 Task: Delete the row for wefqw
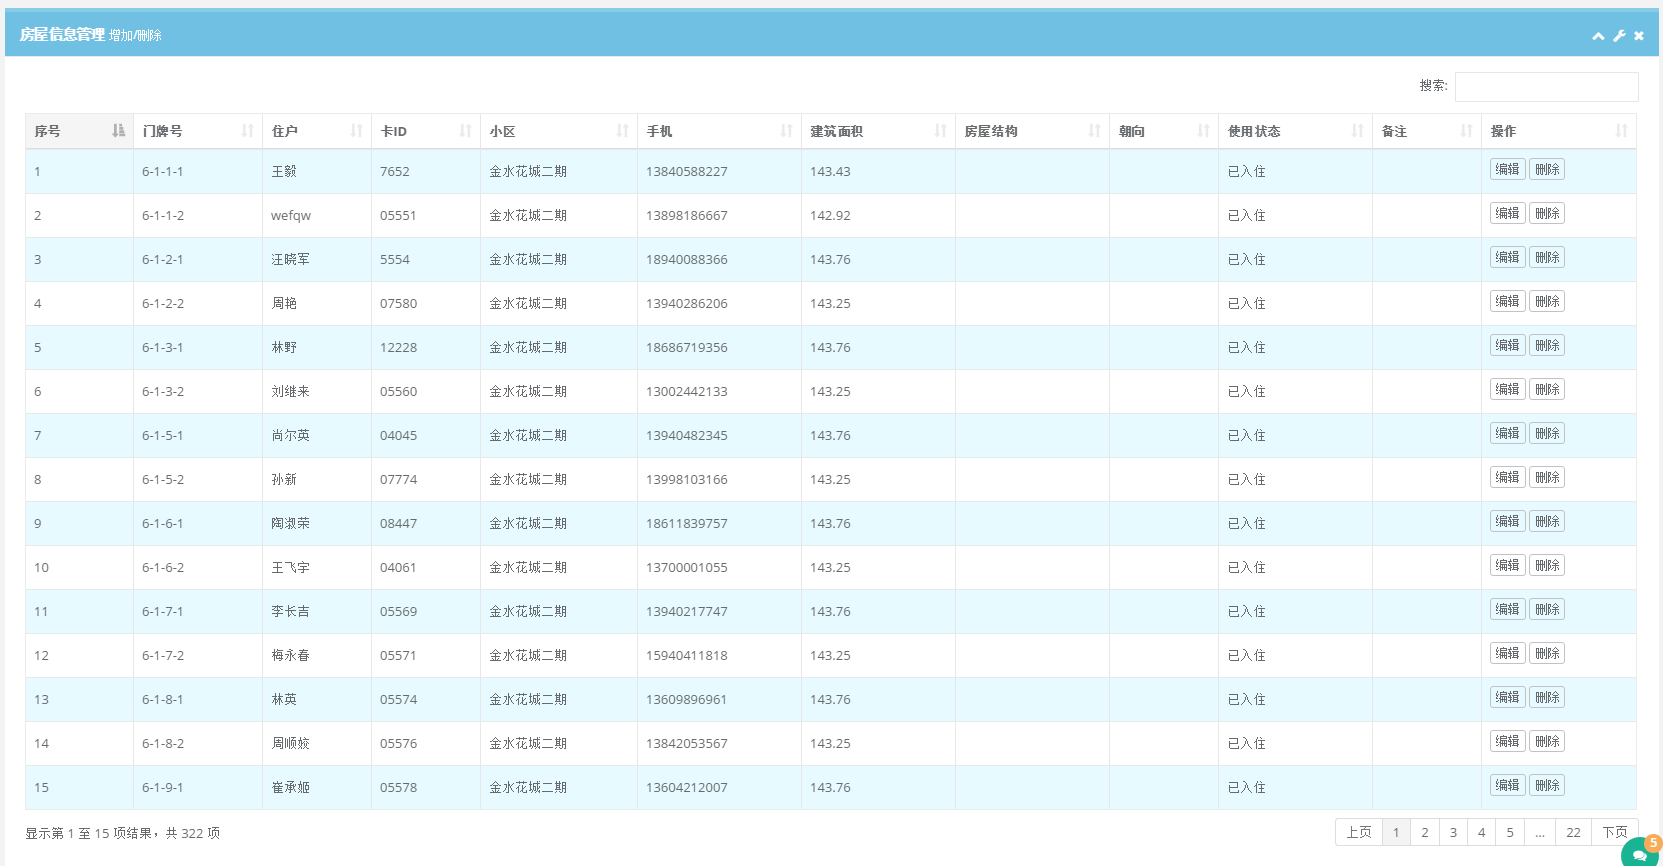tap(1547, 214)
